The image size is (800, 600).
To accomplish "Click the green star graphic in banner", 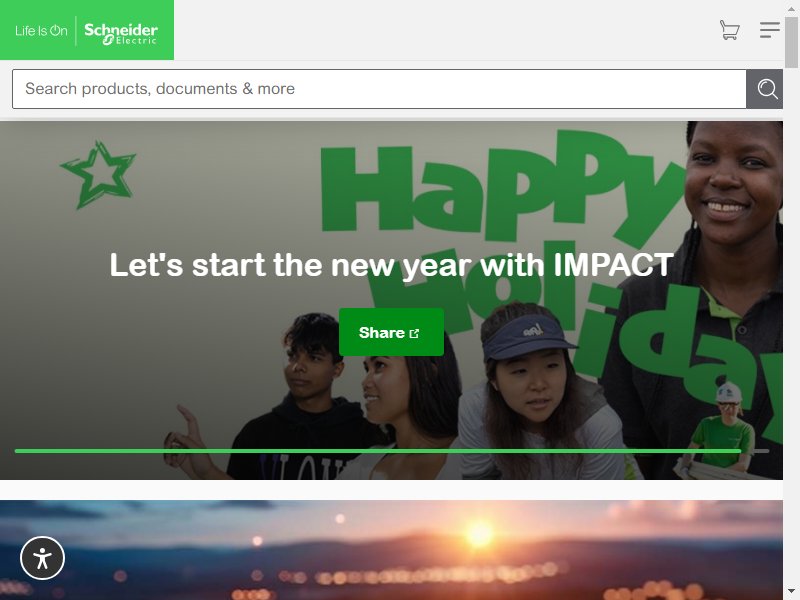I will [99, 174].
